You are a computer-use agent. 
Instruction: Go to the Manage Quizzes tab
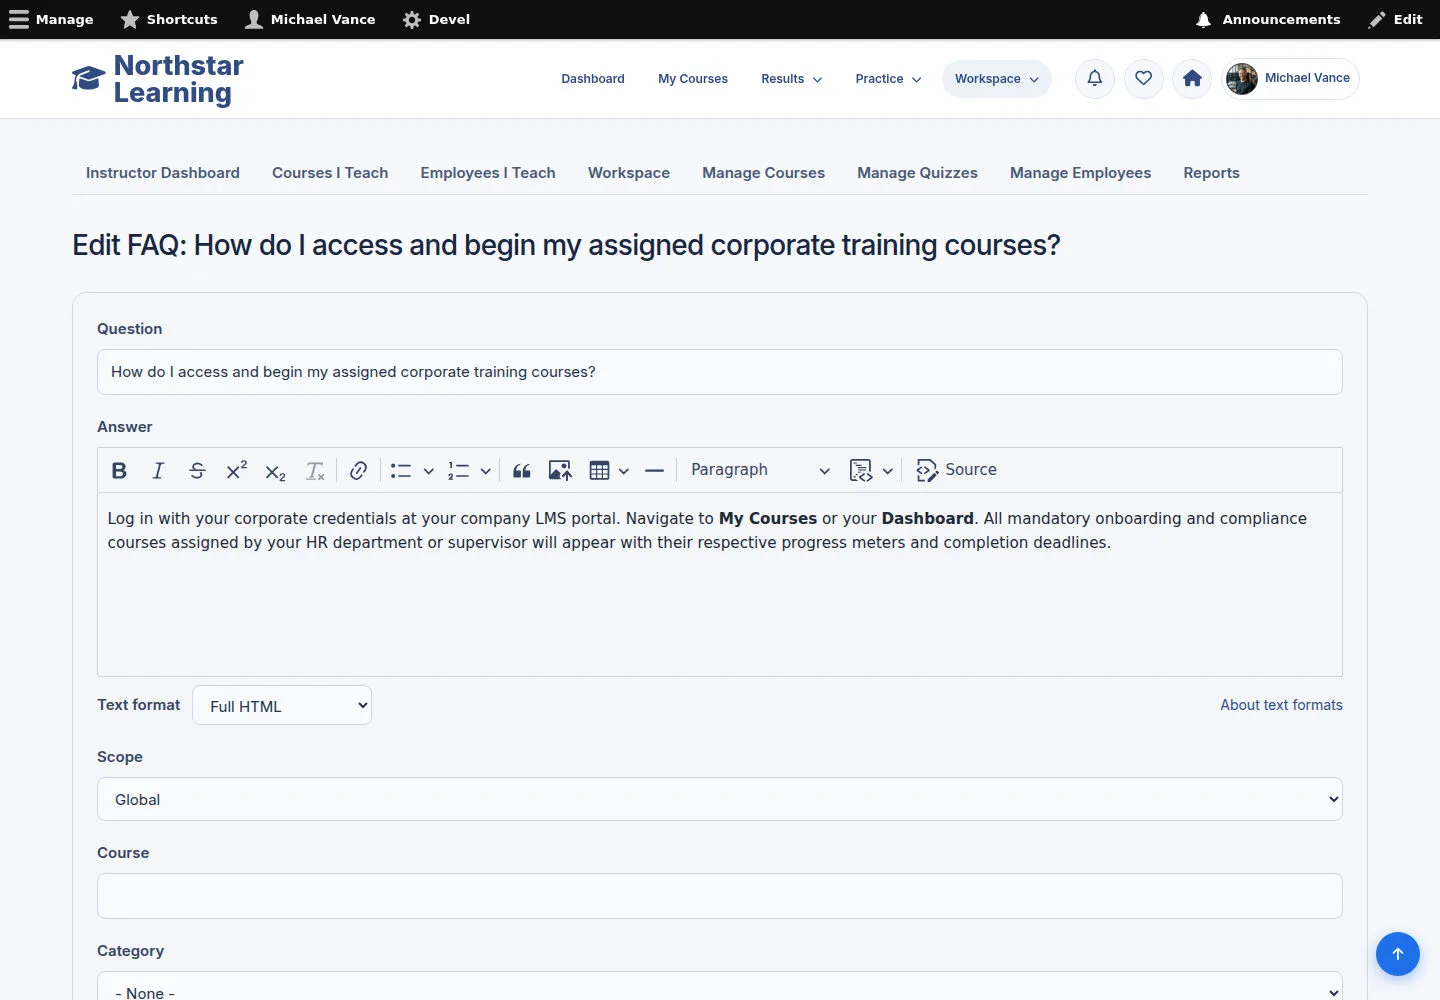tap(917, 173)
